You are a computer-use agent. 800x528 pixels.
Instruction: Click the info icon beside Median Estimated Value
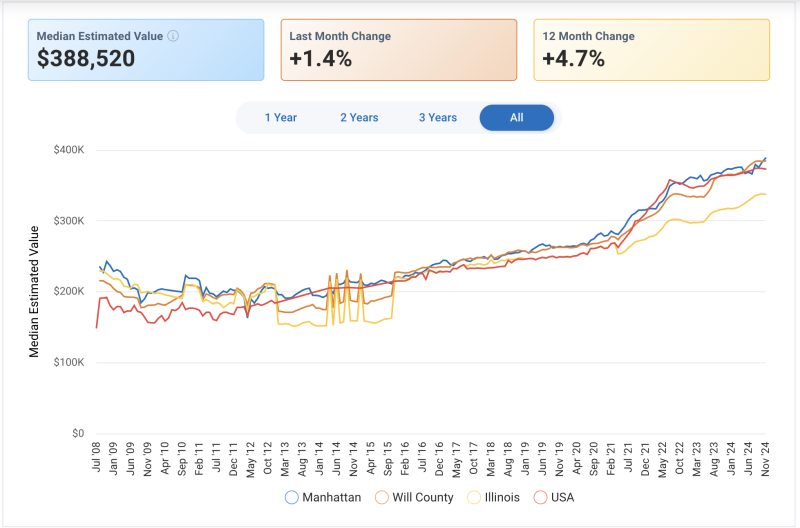[x=173, y=36]
